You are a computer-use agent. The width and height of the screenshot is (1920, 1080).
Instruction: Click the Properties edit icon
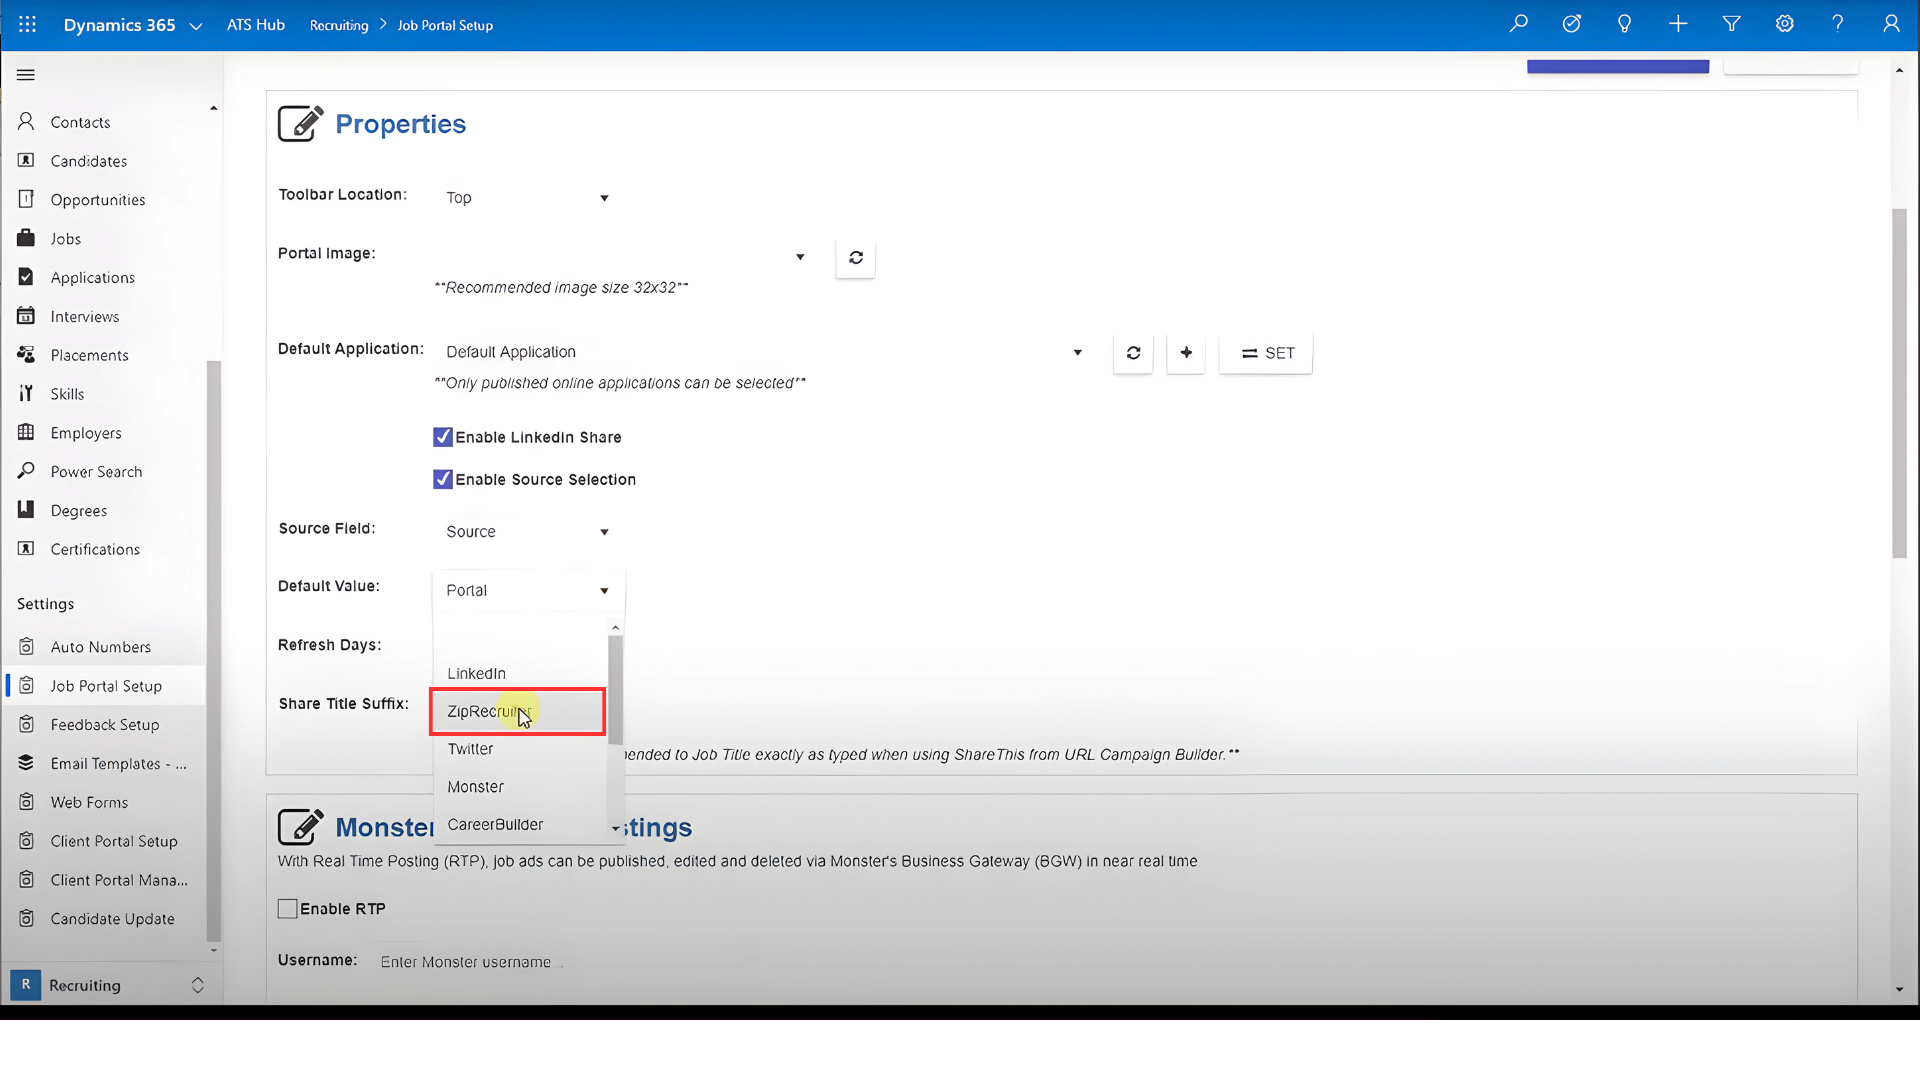pyautogui.click(x=300, y=124)
